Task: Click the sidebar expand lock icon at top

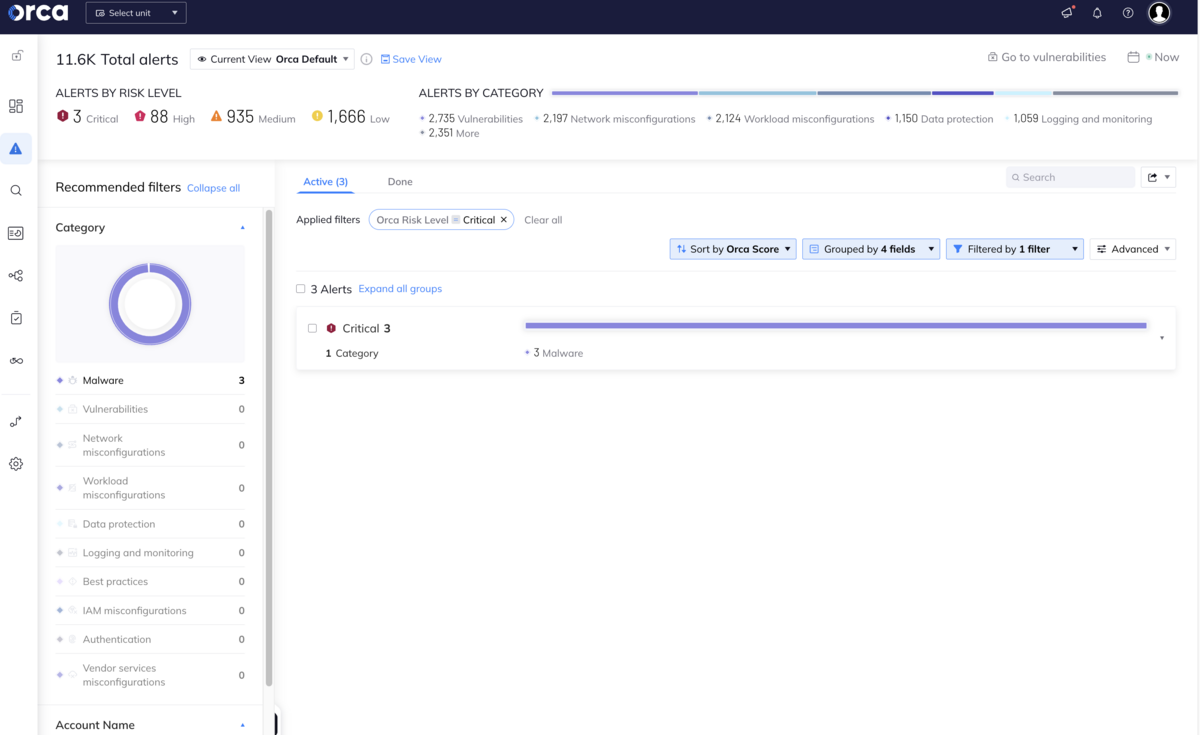Action: coord(17,56)
